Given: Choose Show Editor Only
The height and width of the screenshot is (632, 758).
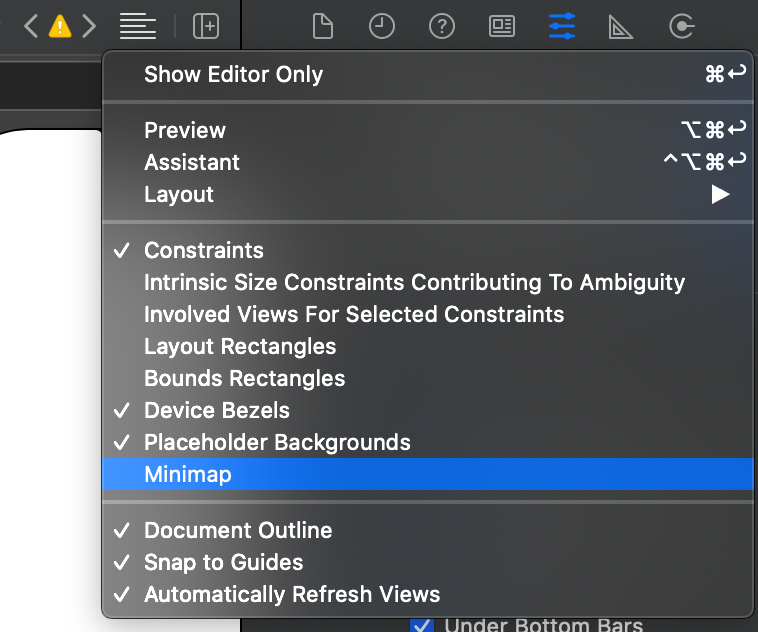Looking at the screenshot, I should click(428, 74).
